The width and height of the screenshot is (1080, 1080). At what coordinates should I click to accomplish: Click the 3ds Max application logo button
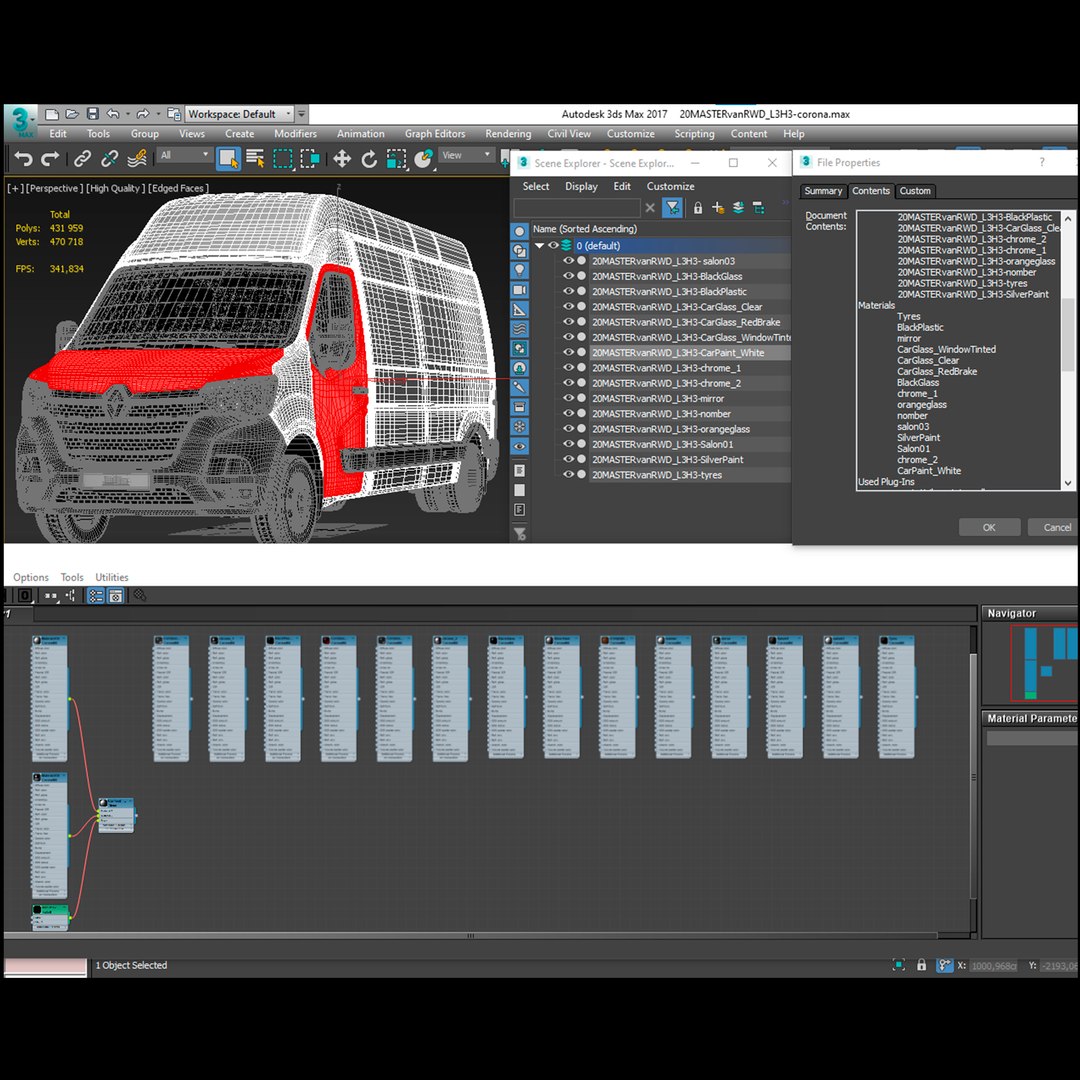click(x=22, y=121)
